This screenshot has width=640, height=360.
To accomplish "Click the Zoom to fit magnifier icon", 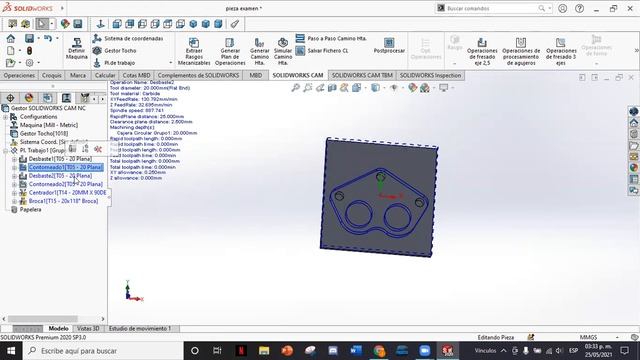I will [x=296, y=88].
